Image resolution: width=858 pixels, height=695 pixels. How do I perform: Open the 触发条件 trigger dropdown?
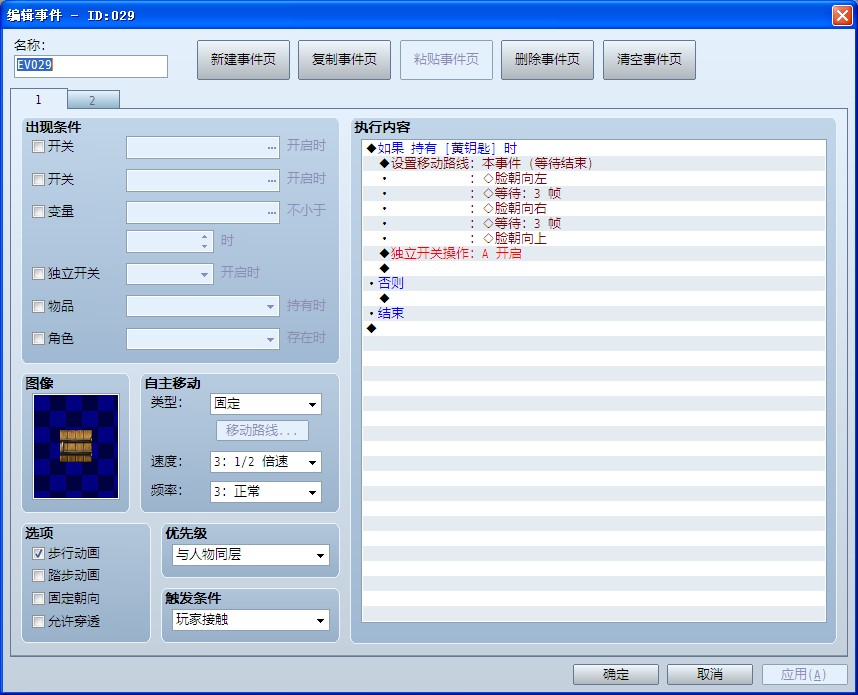point(251,620)
